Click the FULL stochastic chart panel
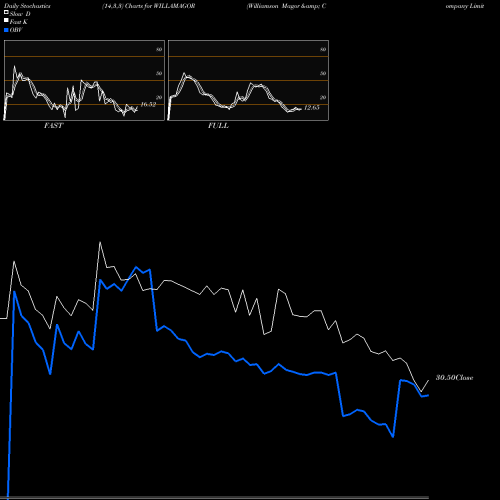Viewport: 500px width, 500px height. point(248,80)
